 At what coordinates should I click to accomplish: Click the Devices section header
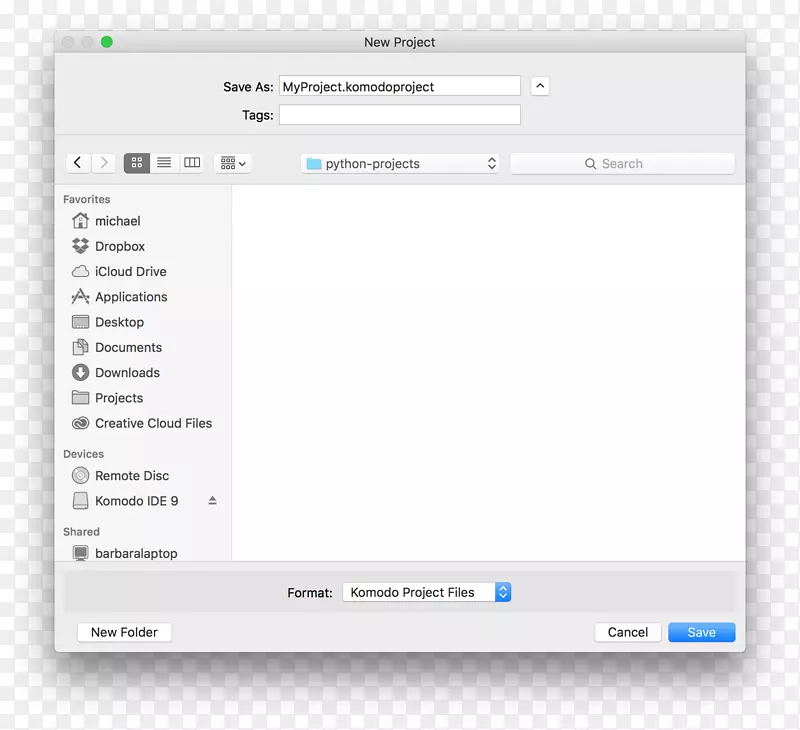[x=83, y=454]
